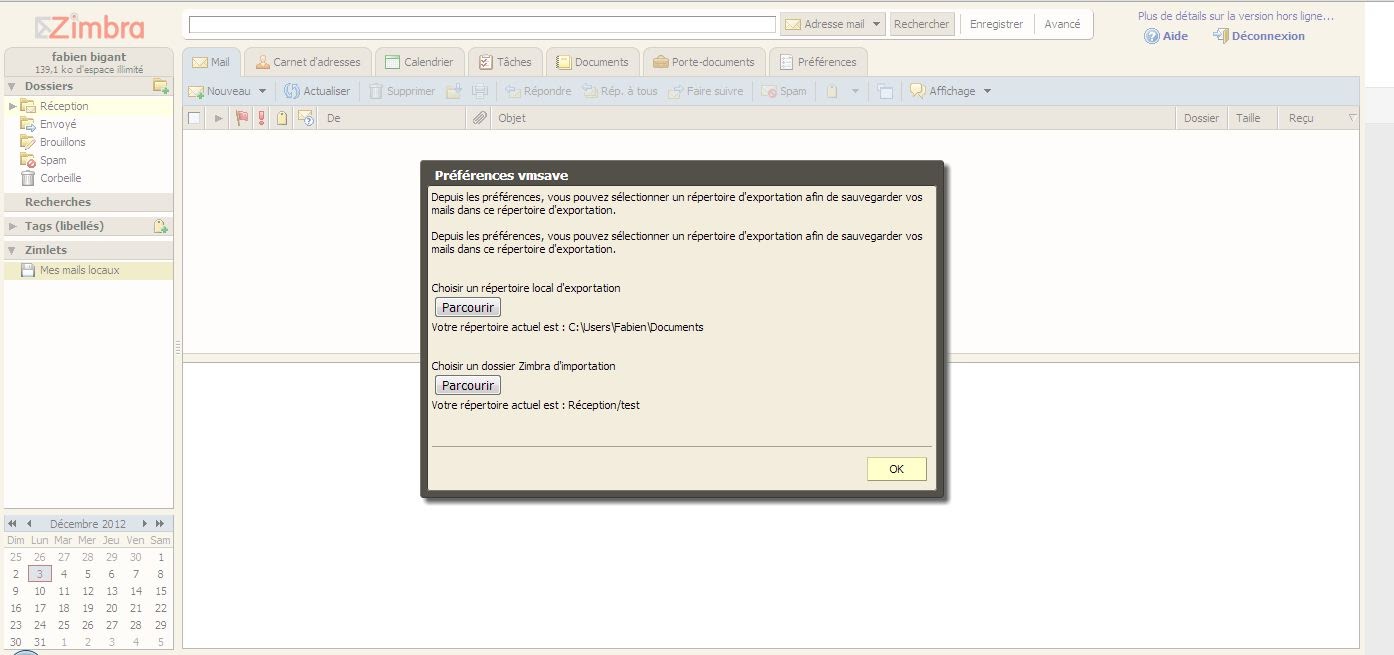Toggle the select-all messages checkbox

(x=194, y=118)
